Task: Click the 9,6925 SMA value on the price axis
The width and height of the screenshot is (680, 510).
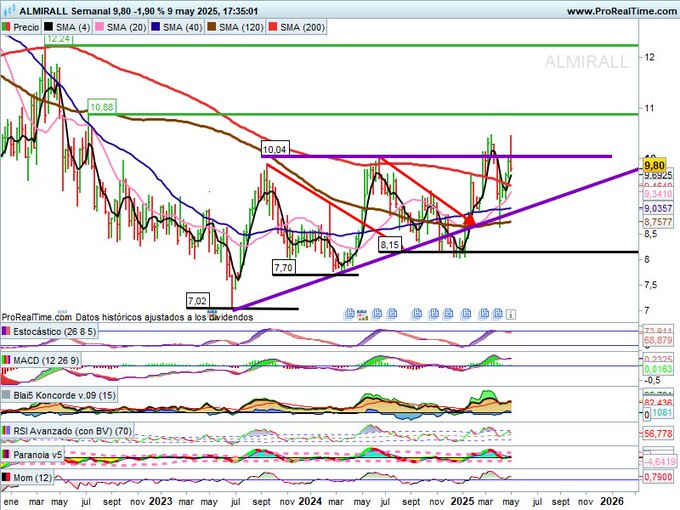Action: 658,176
